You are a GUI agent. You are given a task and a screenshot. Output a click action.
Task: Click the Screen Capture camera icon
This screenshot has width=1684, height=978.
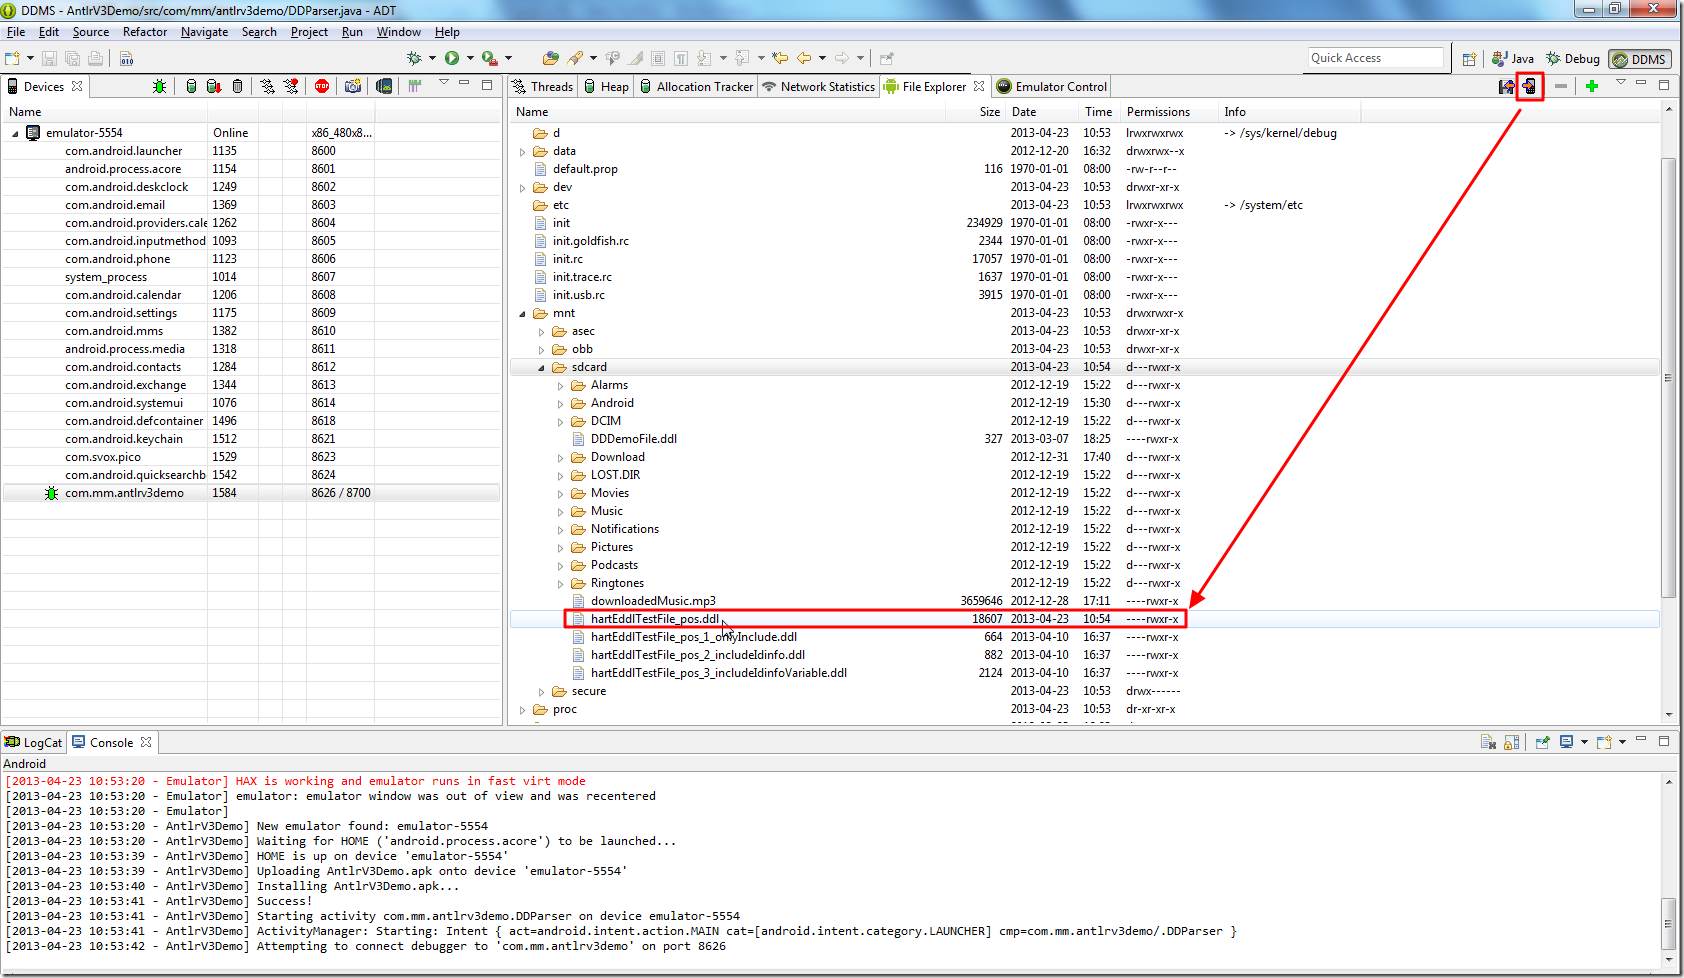click(352, 87)
